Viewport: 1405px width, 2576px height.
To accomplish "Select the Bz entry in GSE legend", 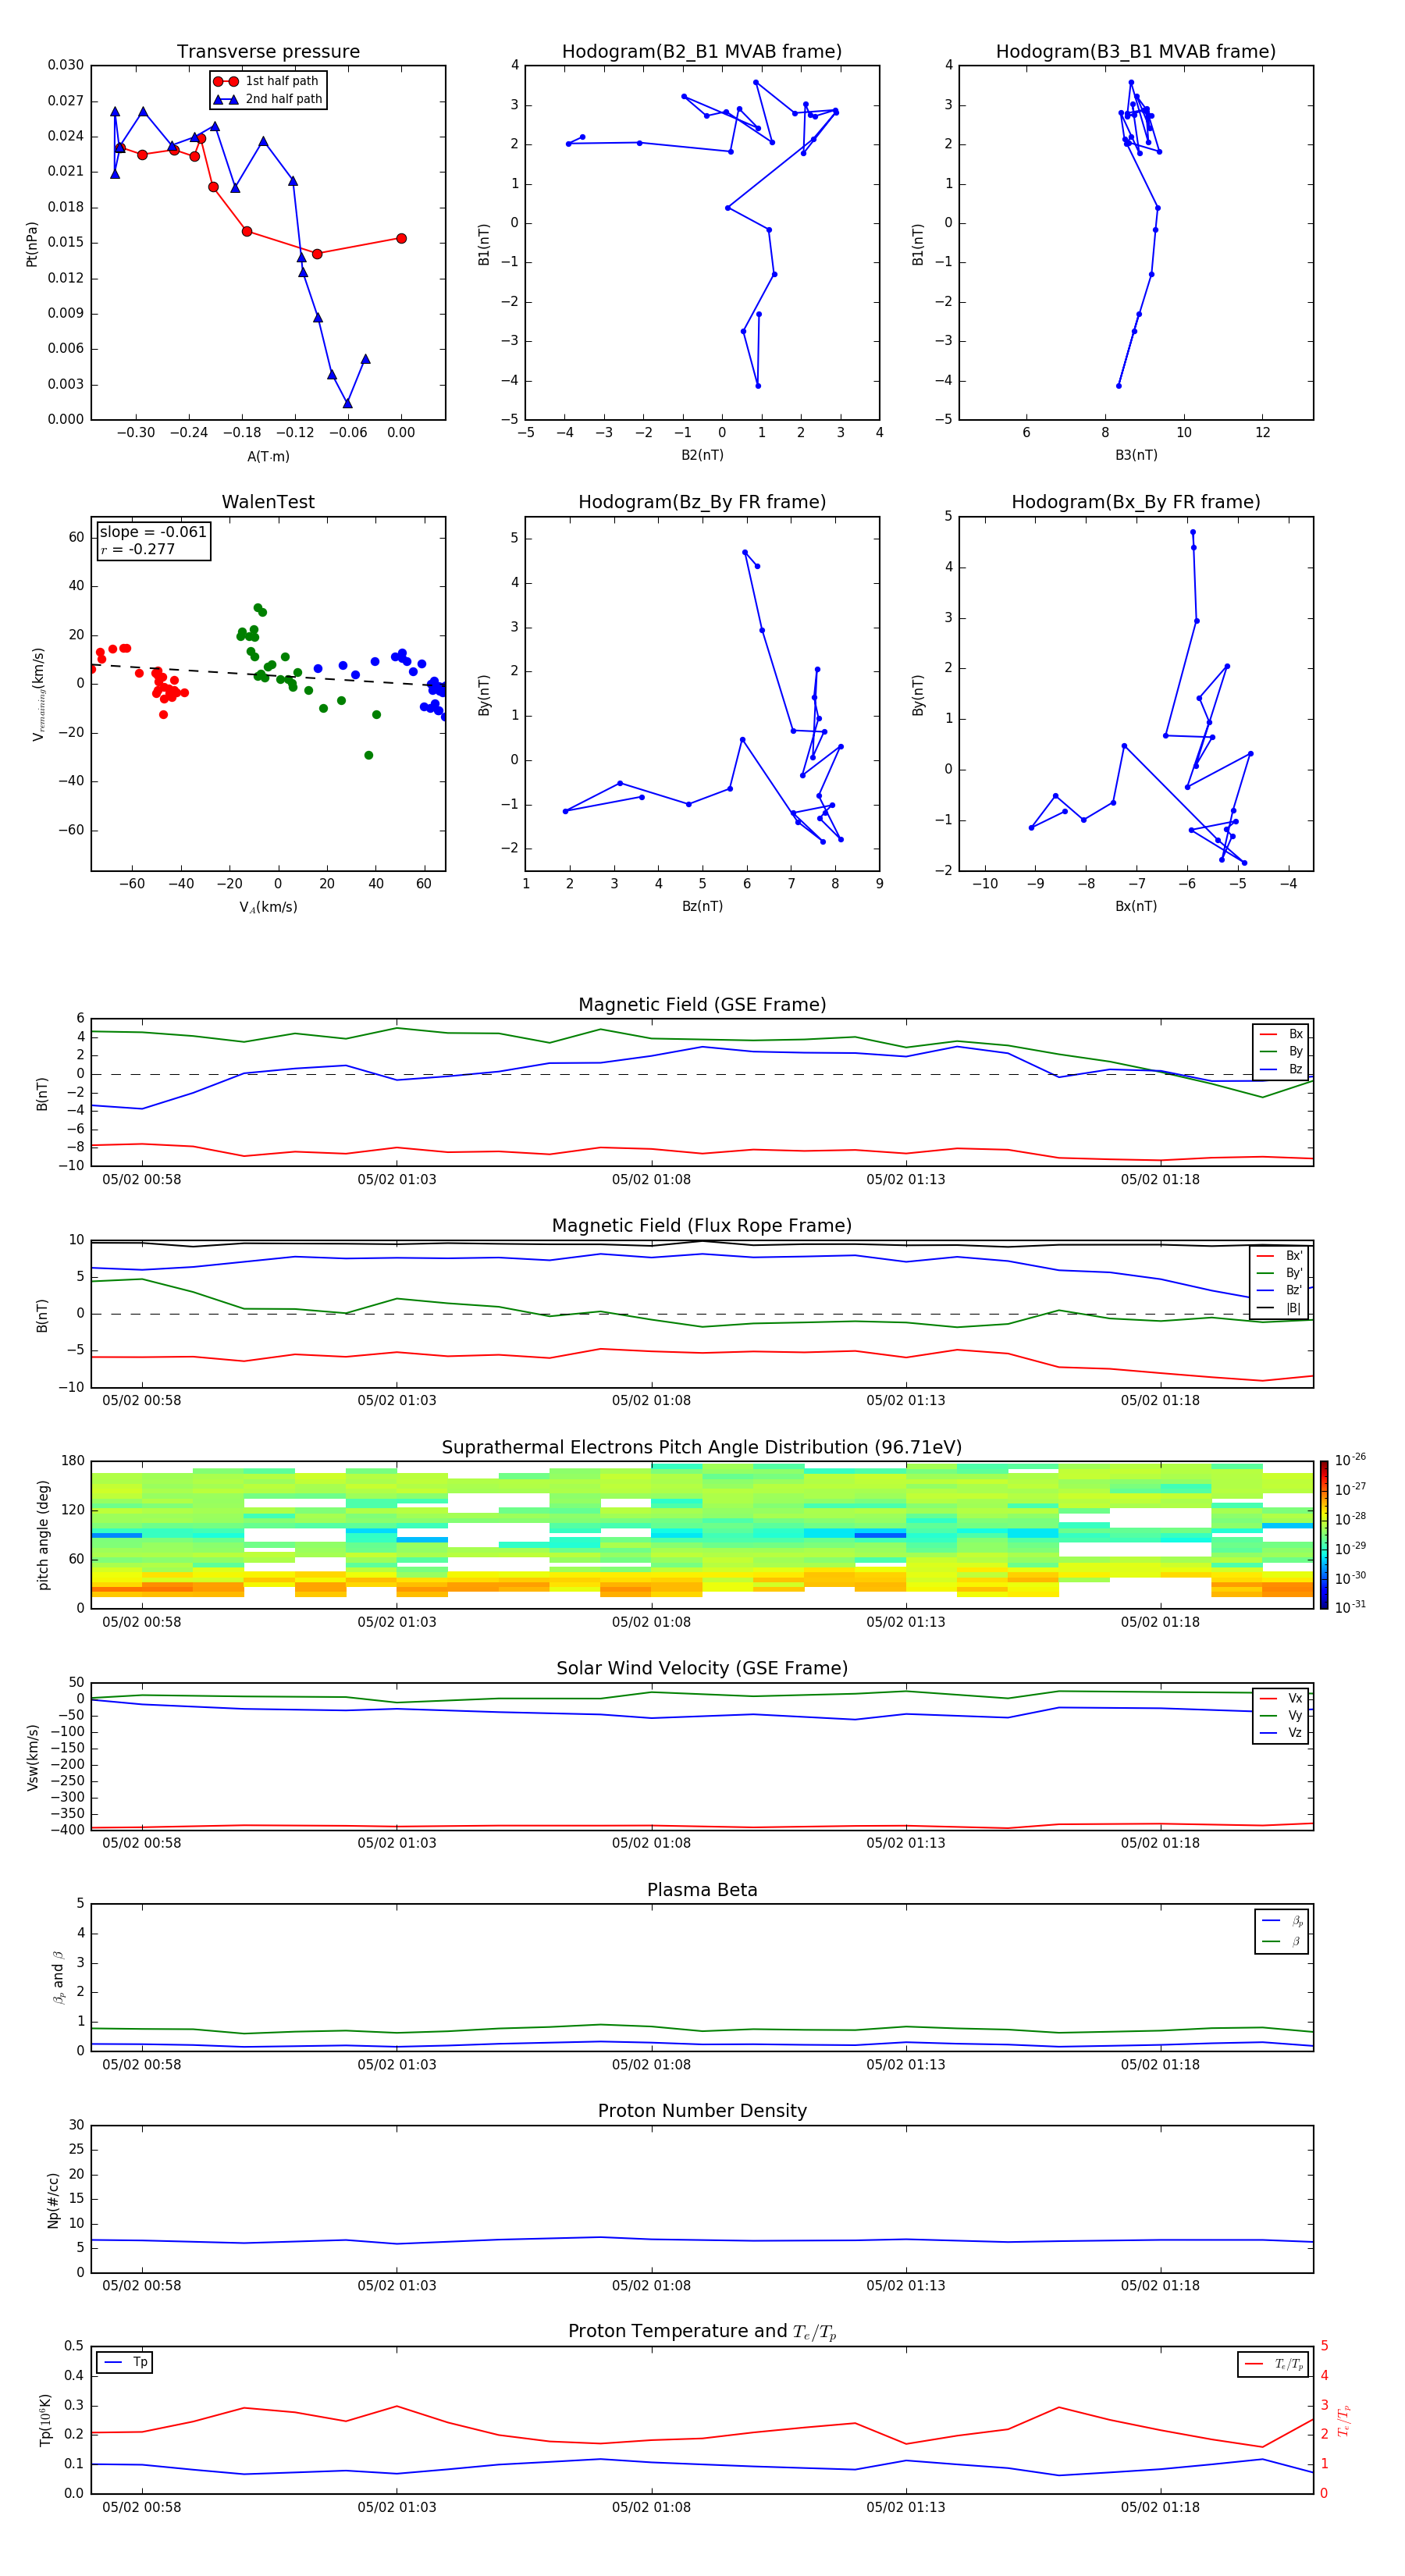I will (x=1282, y=1069).
